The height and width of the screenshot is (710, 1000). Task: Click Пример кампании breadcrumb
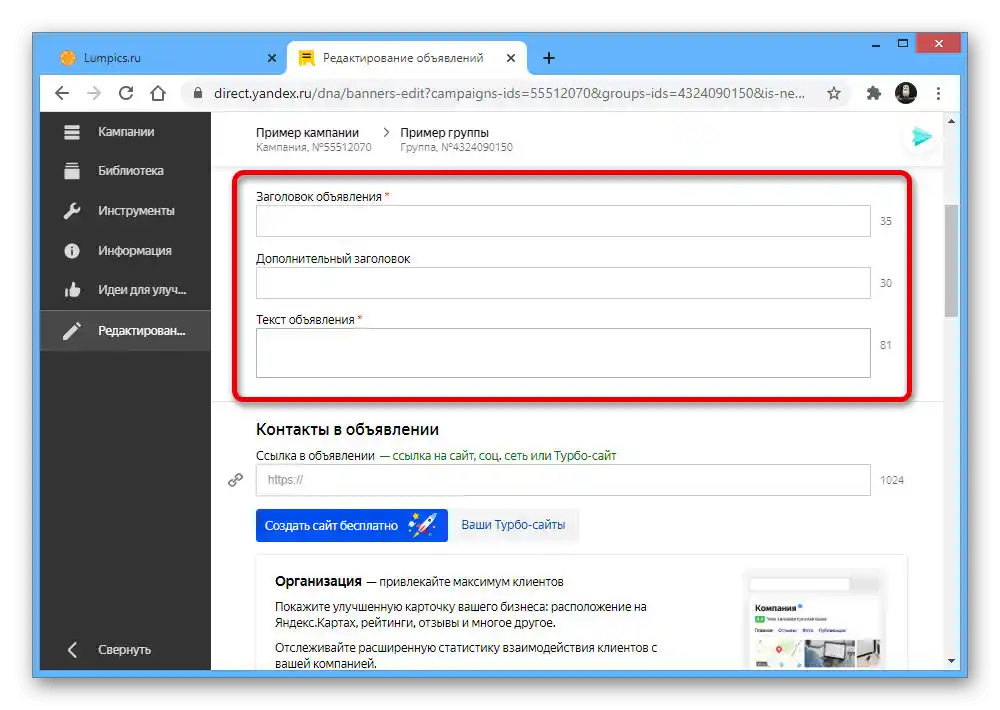tap(307, 133)
